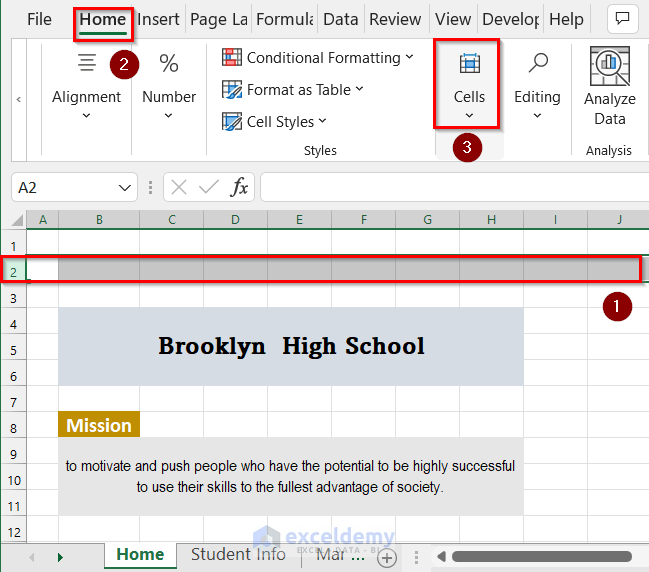This screenshot has height=572, width=649.
Task: Add a new sheet with plus icon
Action: (387, 558)
